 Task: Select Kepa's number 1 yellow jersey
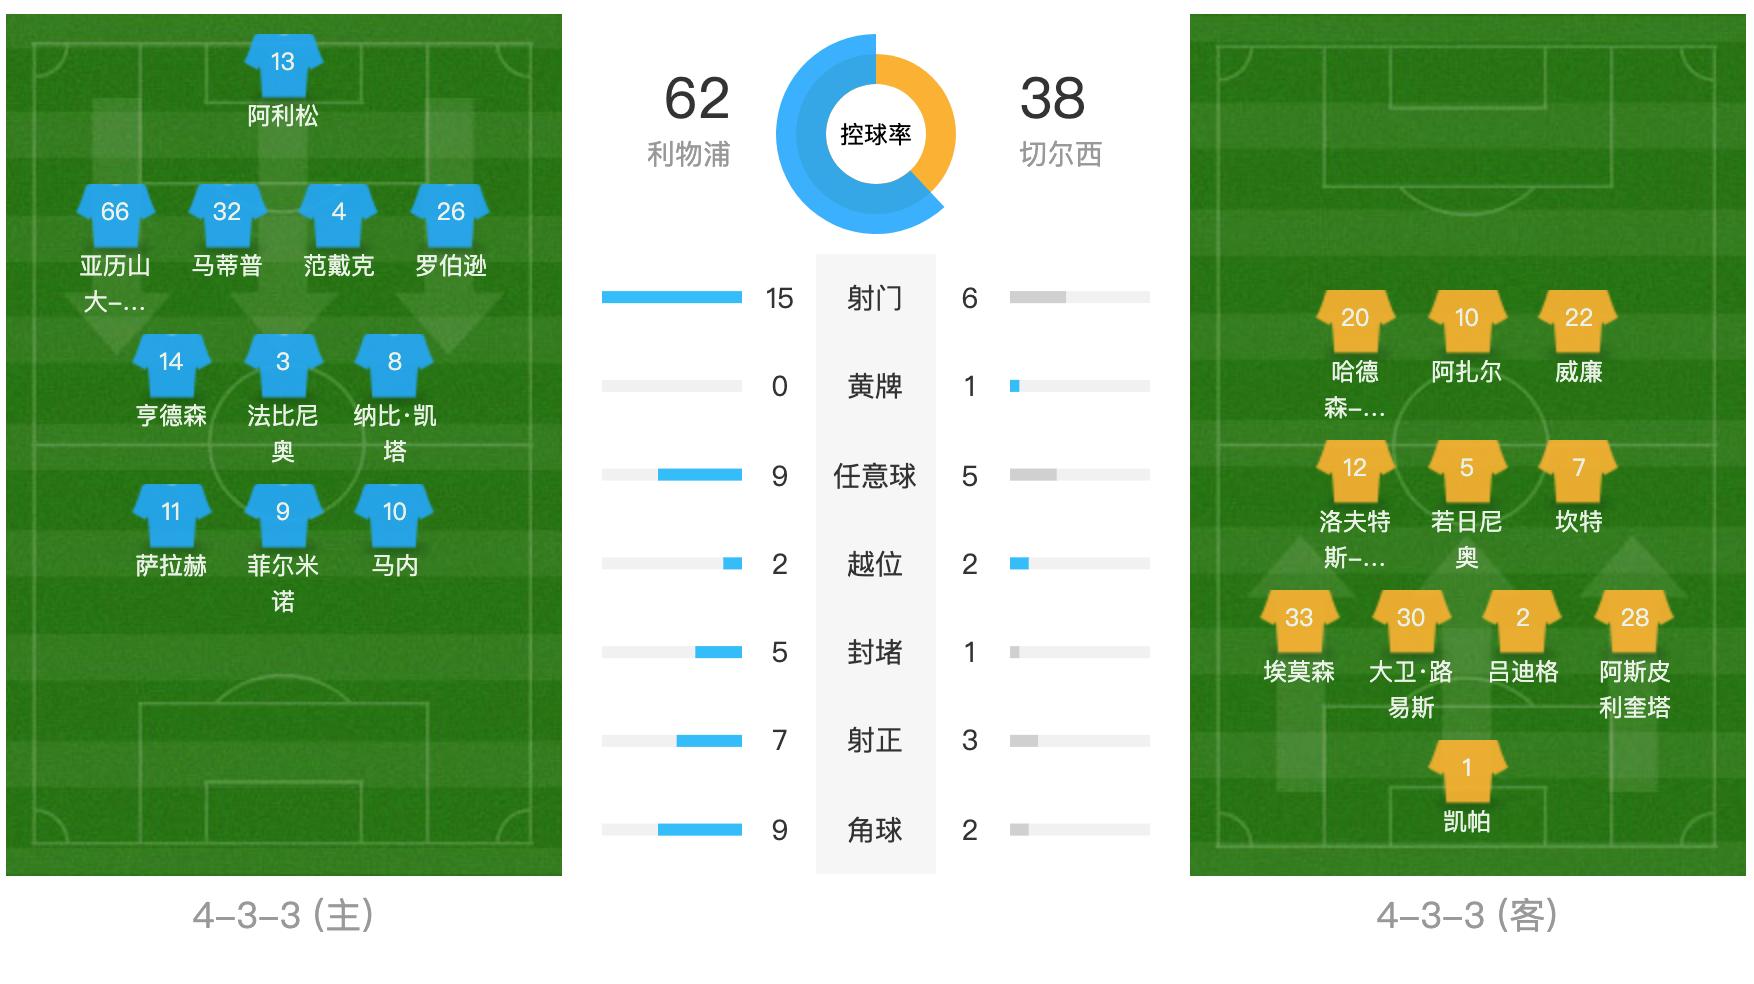click(x=1467, y=769)
